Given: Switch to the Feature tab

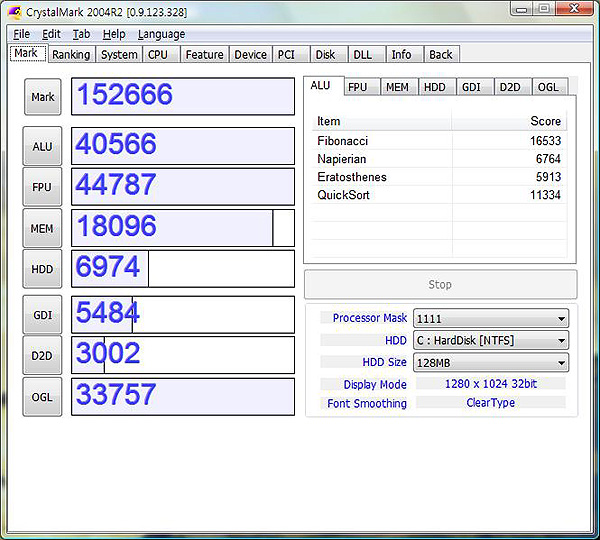Looking at the screenshot, I should 205,55.
